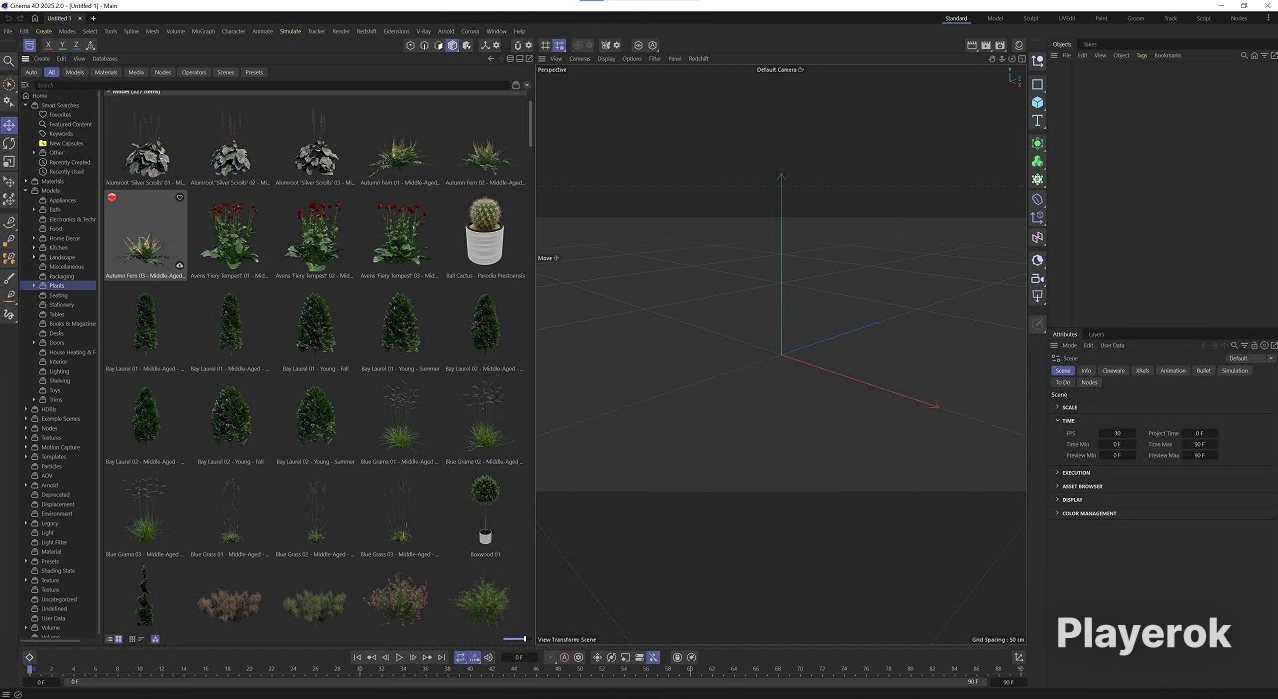Viewport: 1278px width, 699px height.
Task: Open the XRefs scene tab button
Action: tap(1142, 371)
